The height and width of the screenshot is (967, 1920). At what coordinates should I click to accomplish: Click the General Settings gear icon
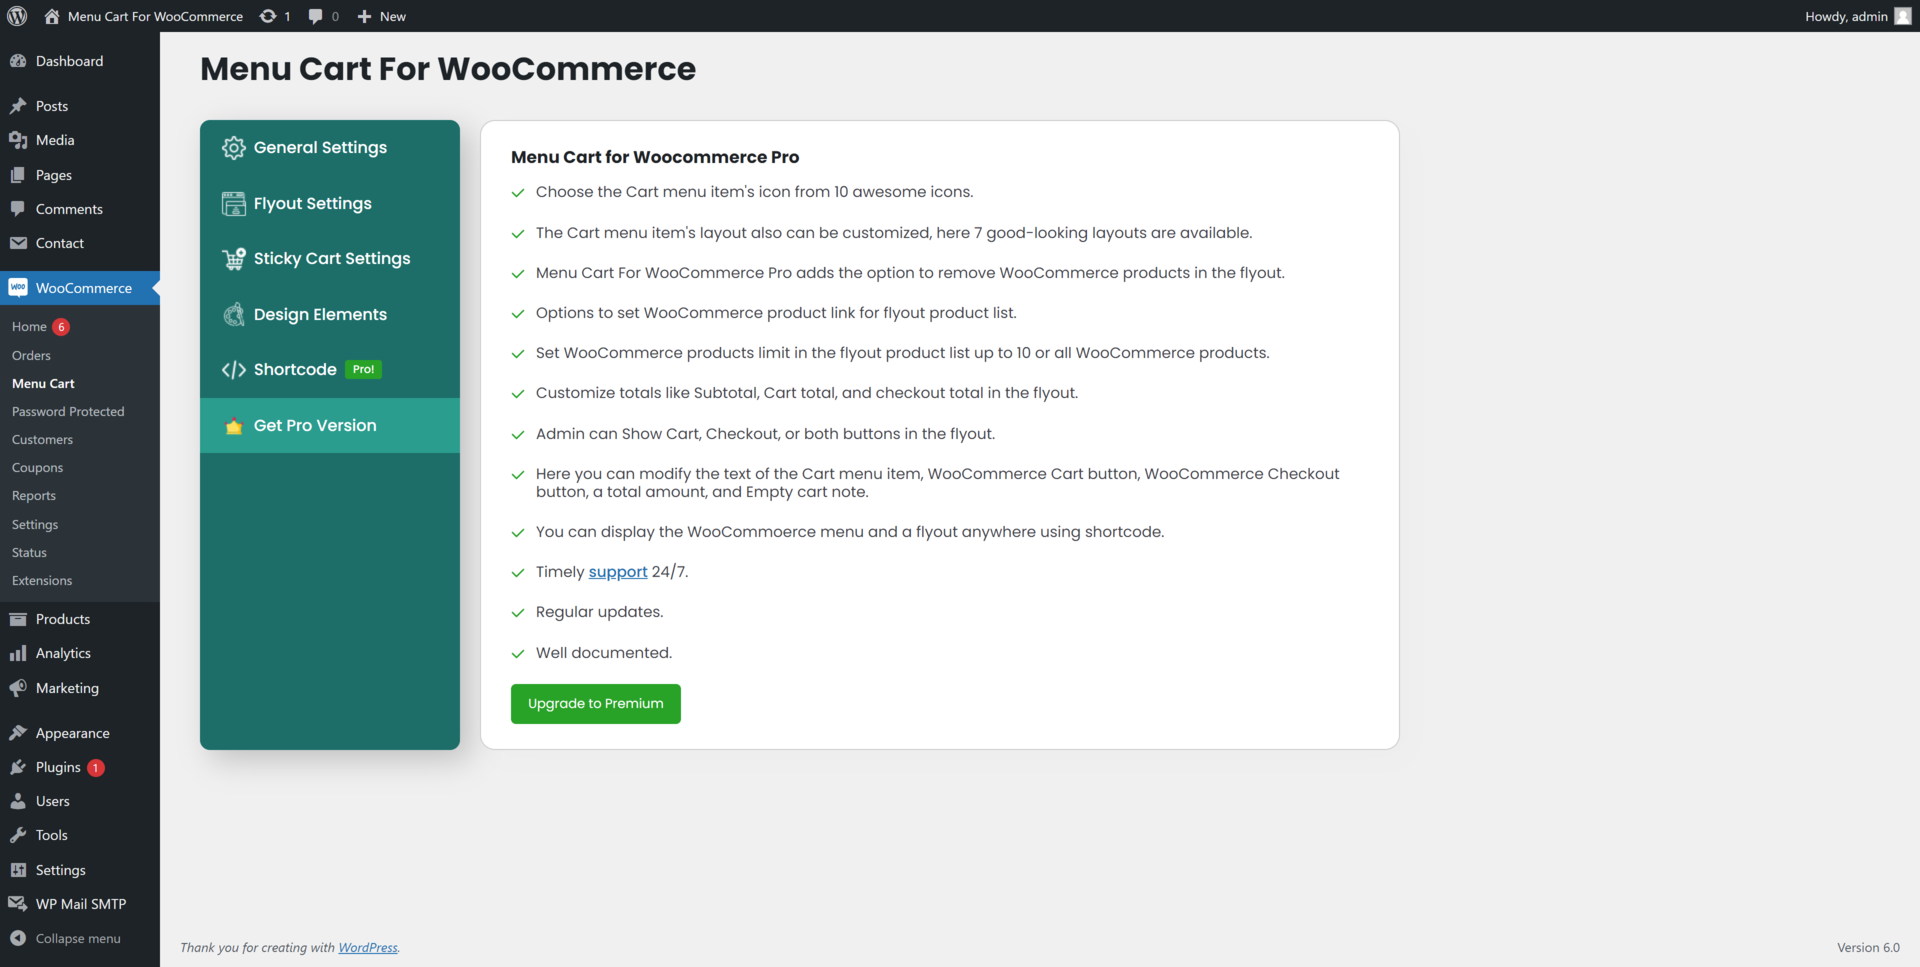(x=233, y=148)
